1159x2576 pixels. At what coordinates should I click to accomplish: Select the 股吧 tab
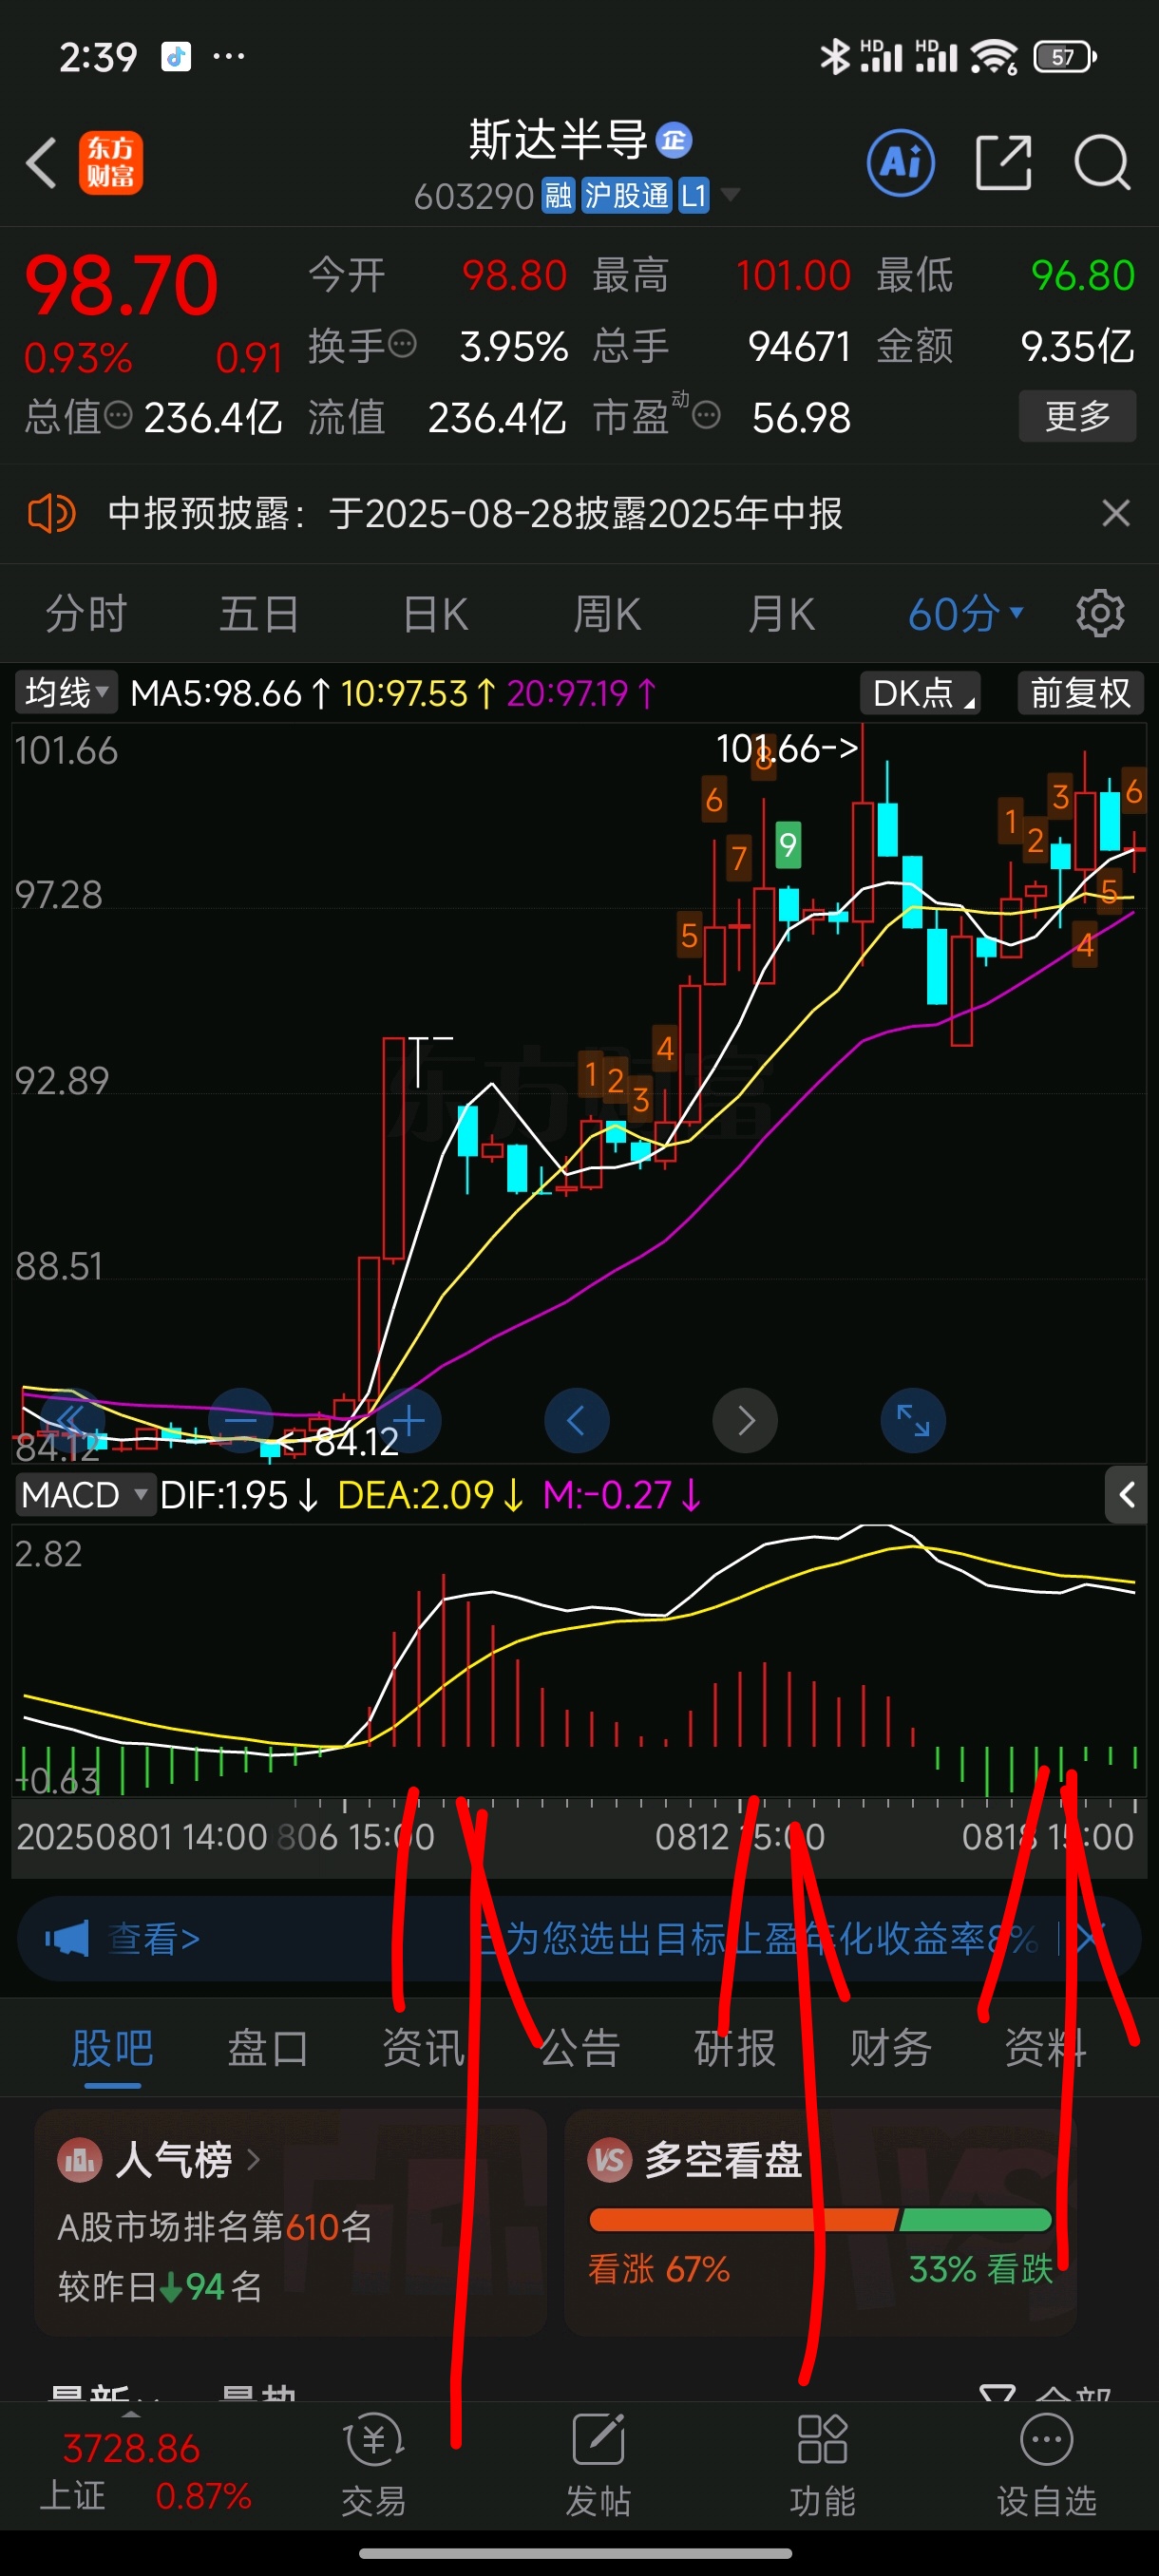[x=112, y=2047]
